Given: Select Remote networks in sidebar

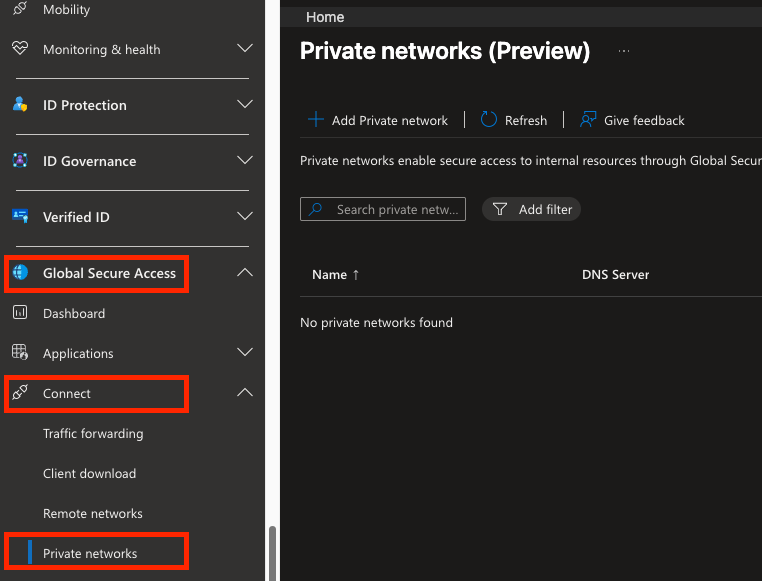Looking at the screenshot, I should point(93,514).
